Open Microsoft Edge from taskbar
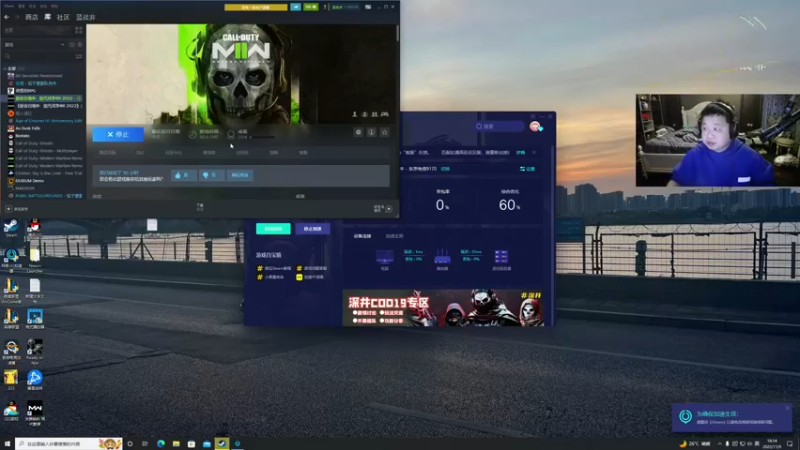Screen dimensions: 800x450 click(x=161, y=444)
